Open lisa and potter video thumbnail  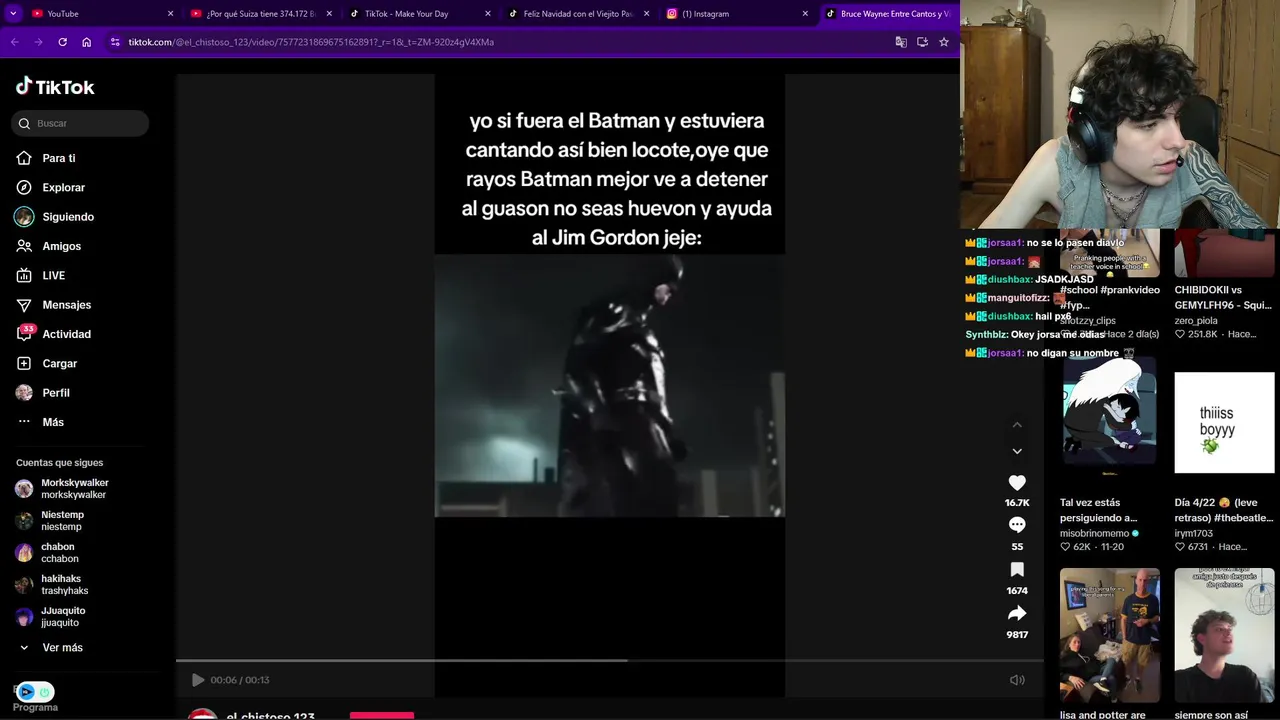point(1110,635)
